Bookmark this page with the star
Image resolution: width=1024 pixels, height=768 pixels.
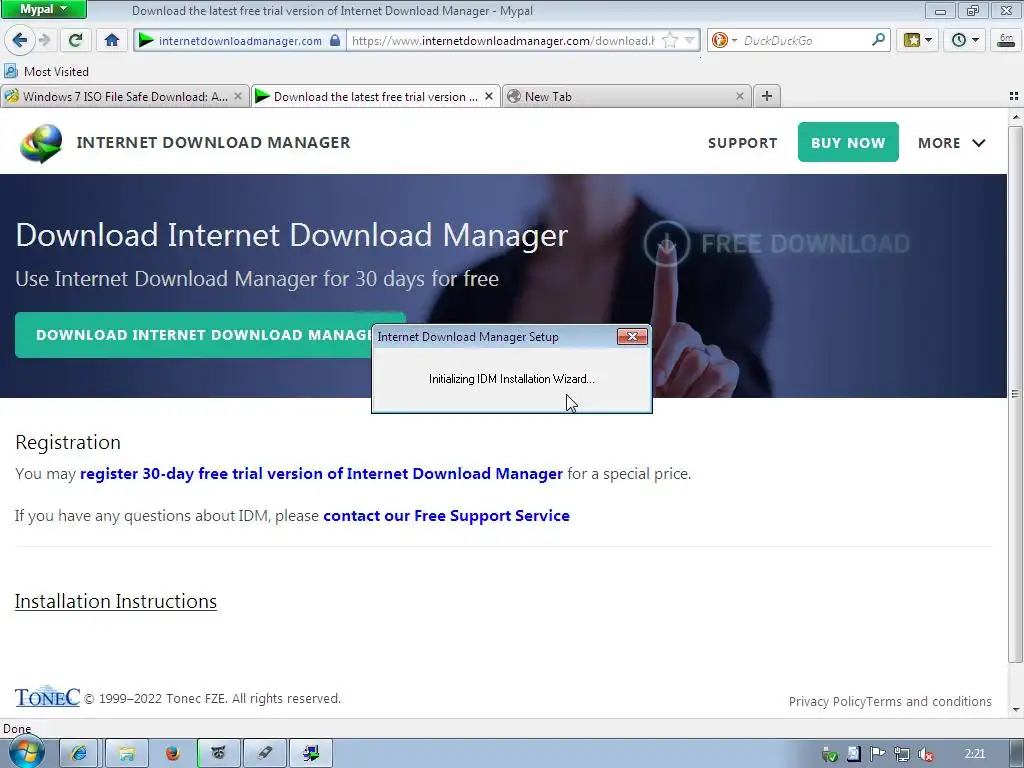[669, 40]
